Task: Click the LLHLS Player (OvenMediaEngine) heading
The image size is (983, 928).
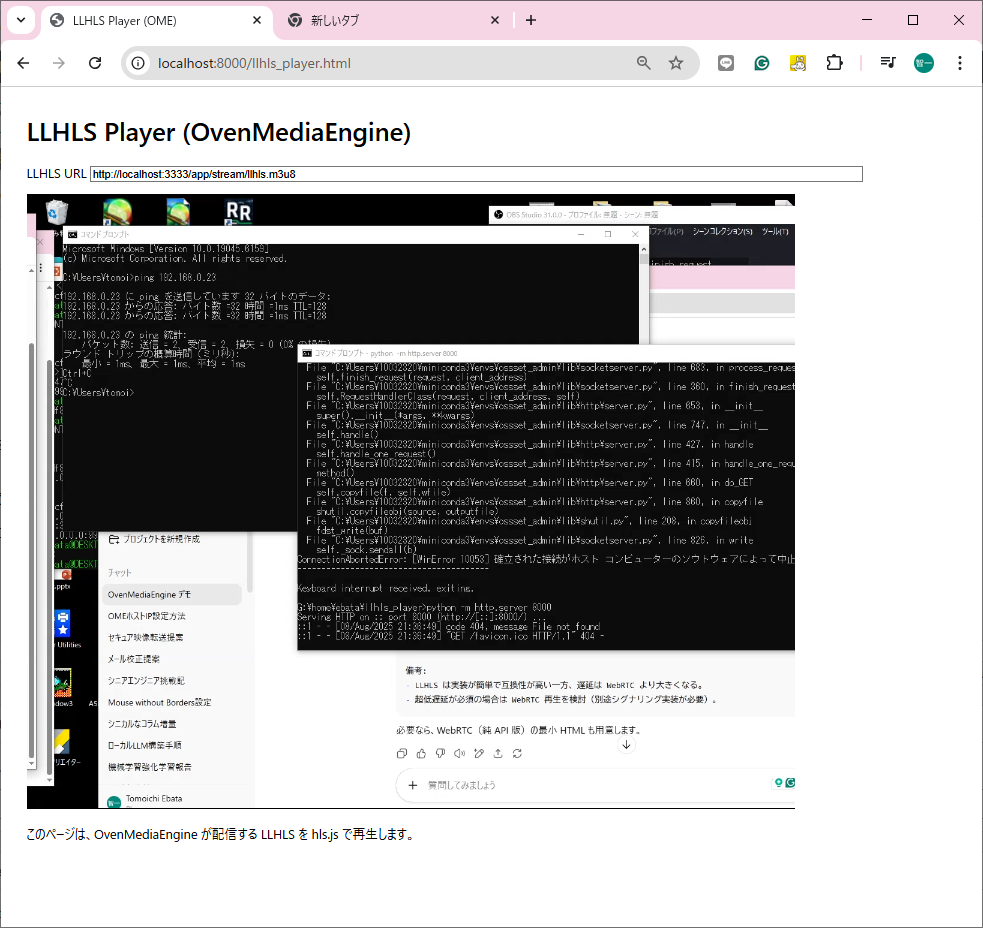Action: (219, 132)
